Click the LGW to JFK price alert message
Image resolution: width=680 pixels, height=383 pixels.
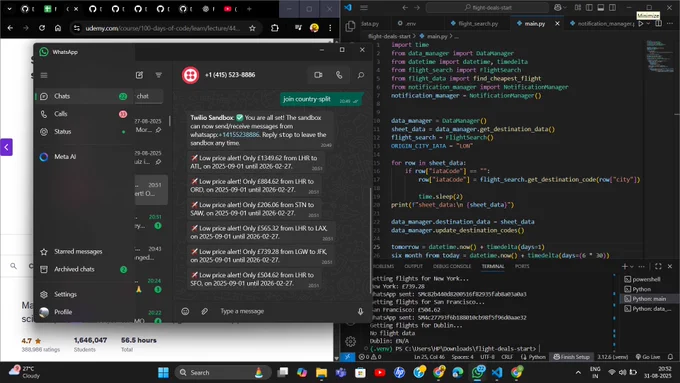(x=262, y=256)
